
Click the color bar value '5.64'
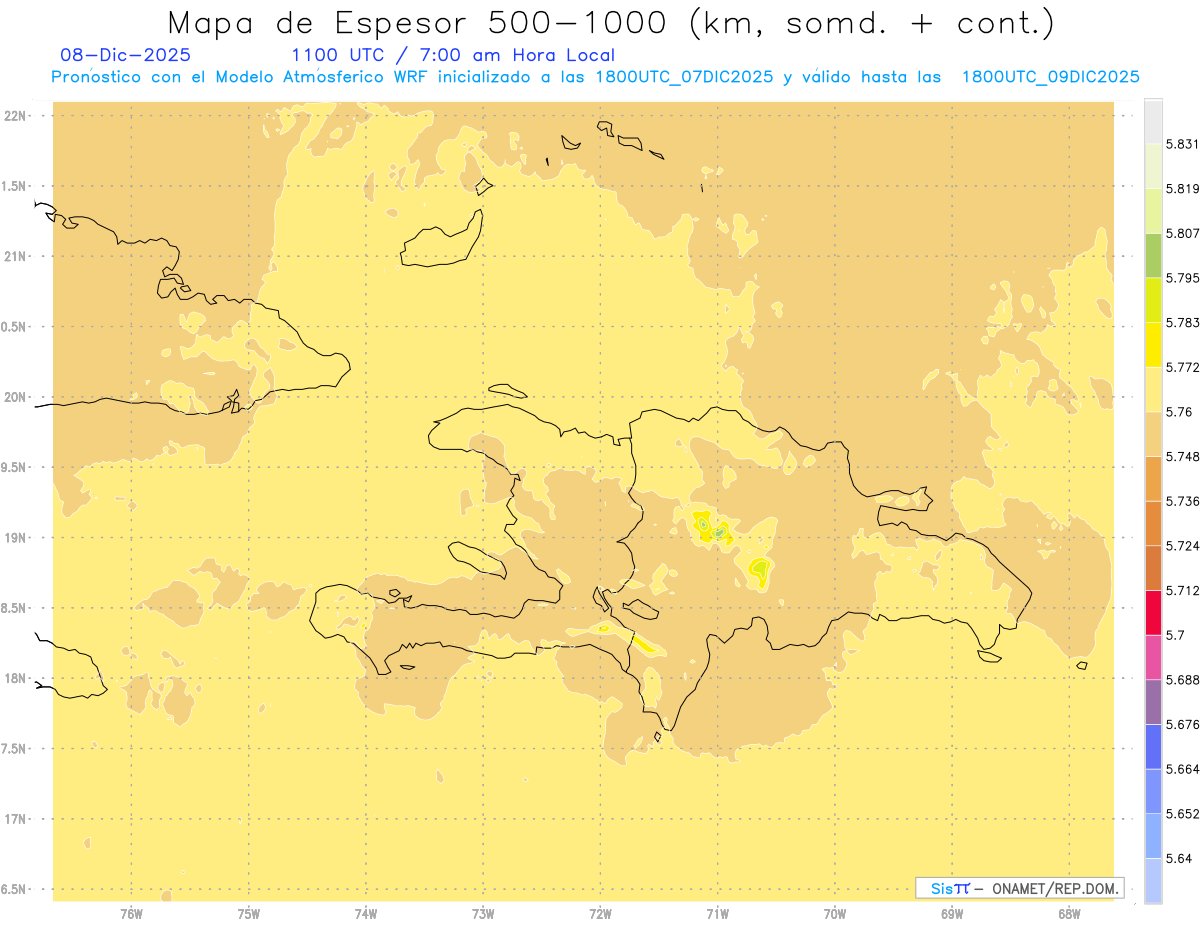(x=1179, y=858)
